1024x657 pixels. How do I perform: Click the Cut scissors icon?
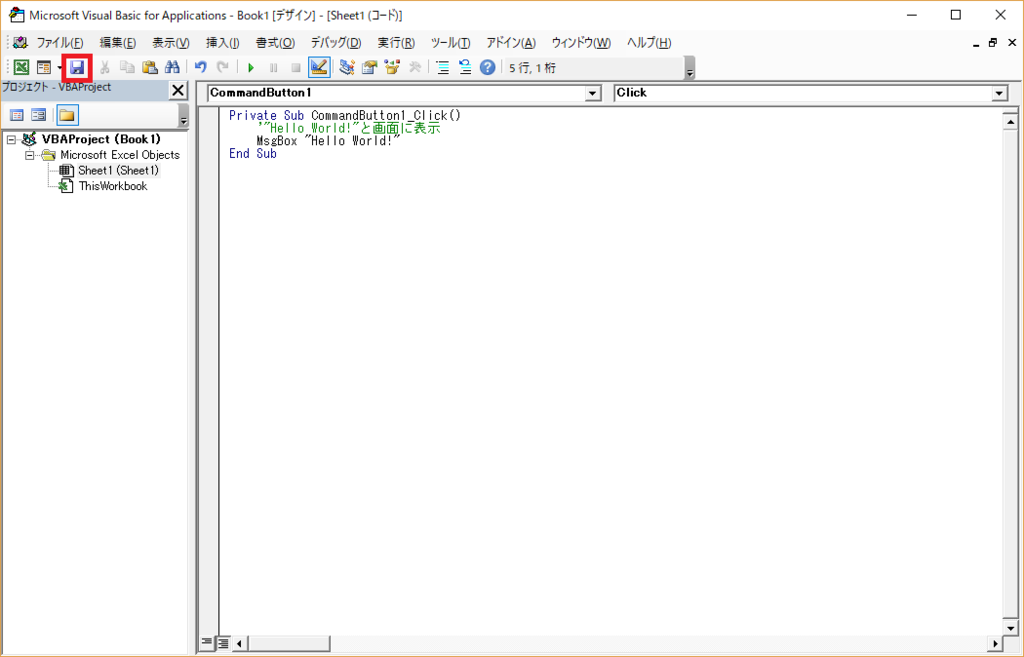(104, 67)
